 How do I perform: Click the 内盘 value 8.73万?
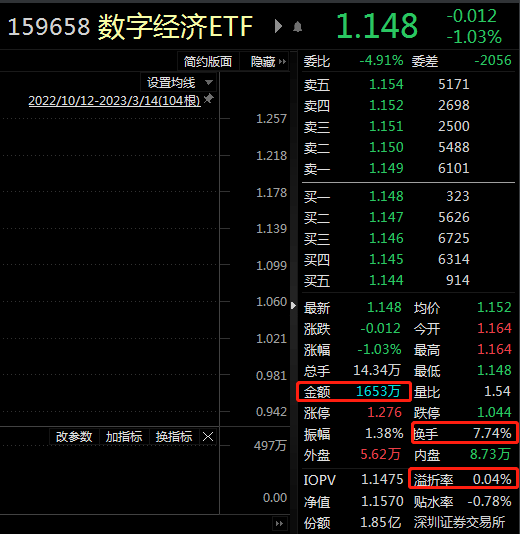[x=490, y=454]
